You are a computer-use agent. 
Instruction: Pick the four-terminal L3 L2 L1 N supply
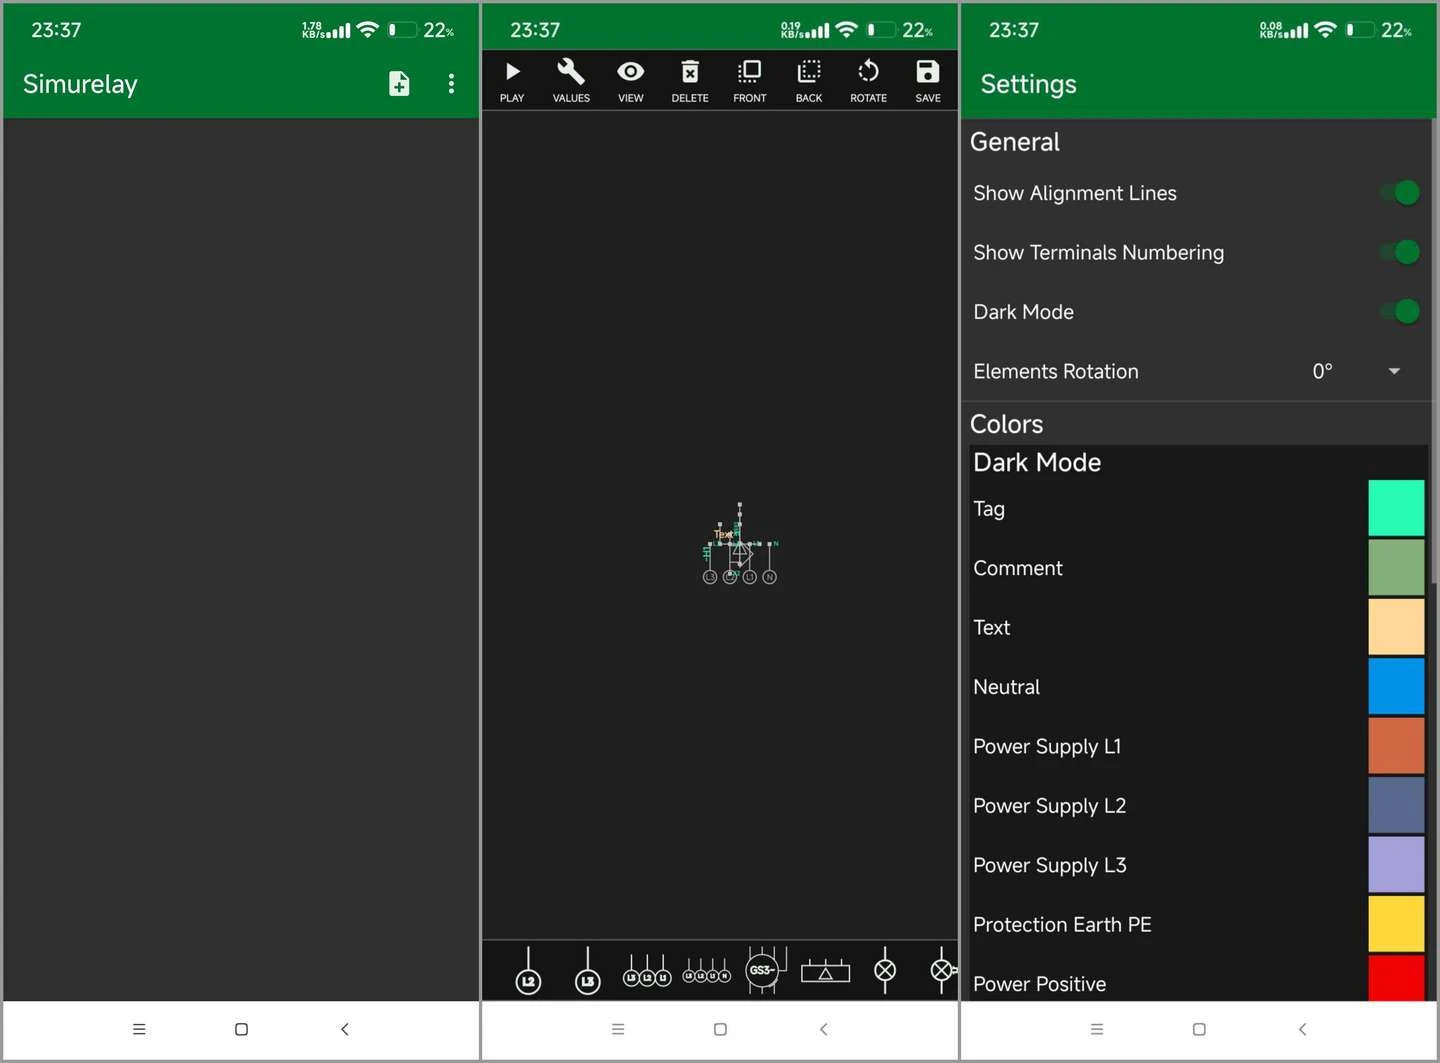[x=706, y=971]
